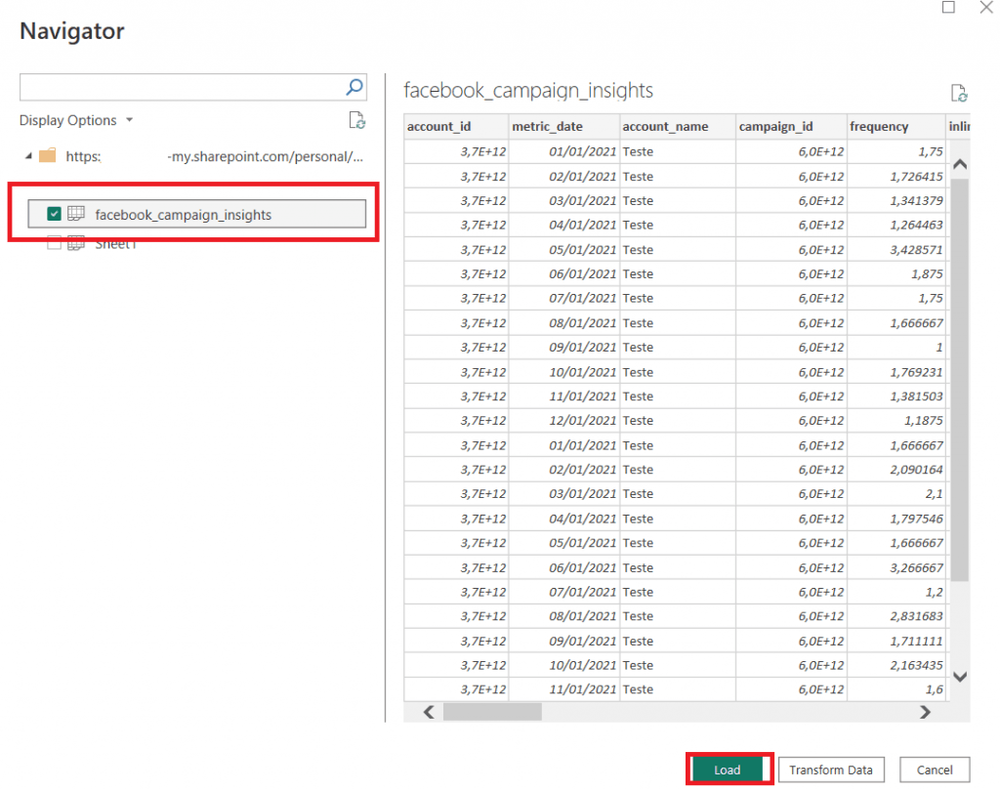Open the Display Options dropdown
The height and width of the screenshot is (790, 1000).
pyautogui.click(x=76, y=120)
